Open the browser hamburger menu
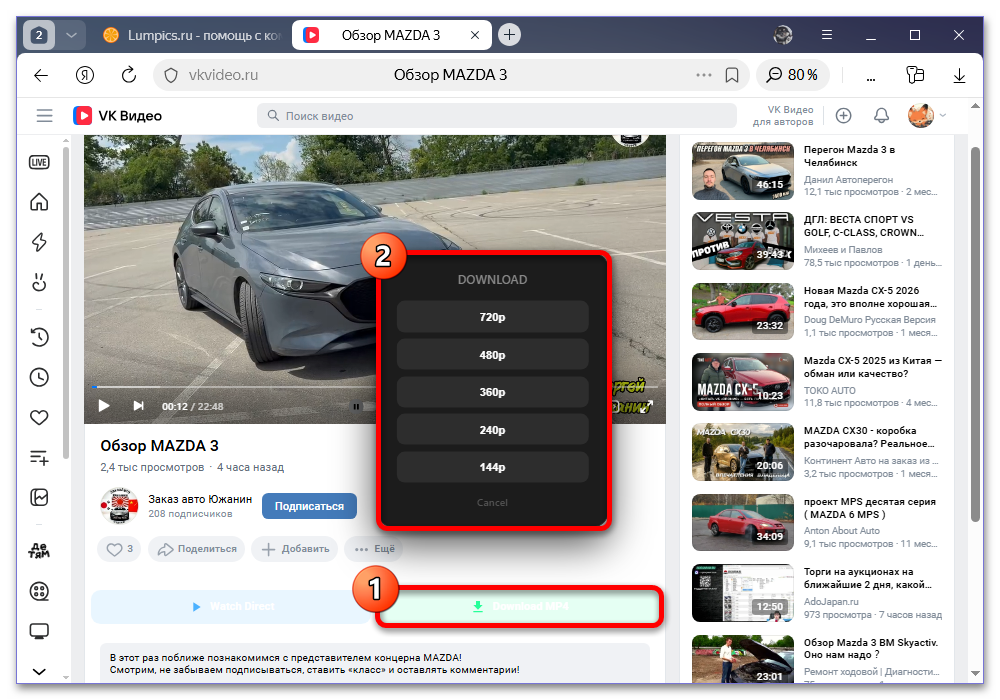 coord(827,35)
